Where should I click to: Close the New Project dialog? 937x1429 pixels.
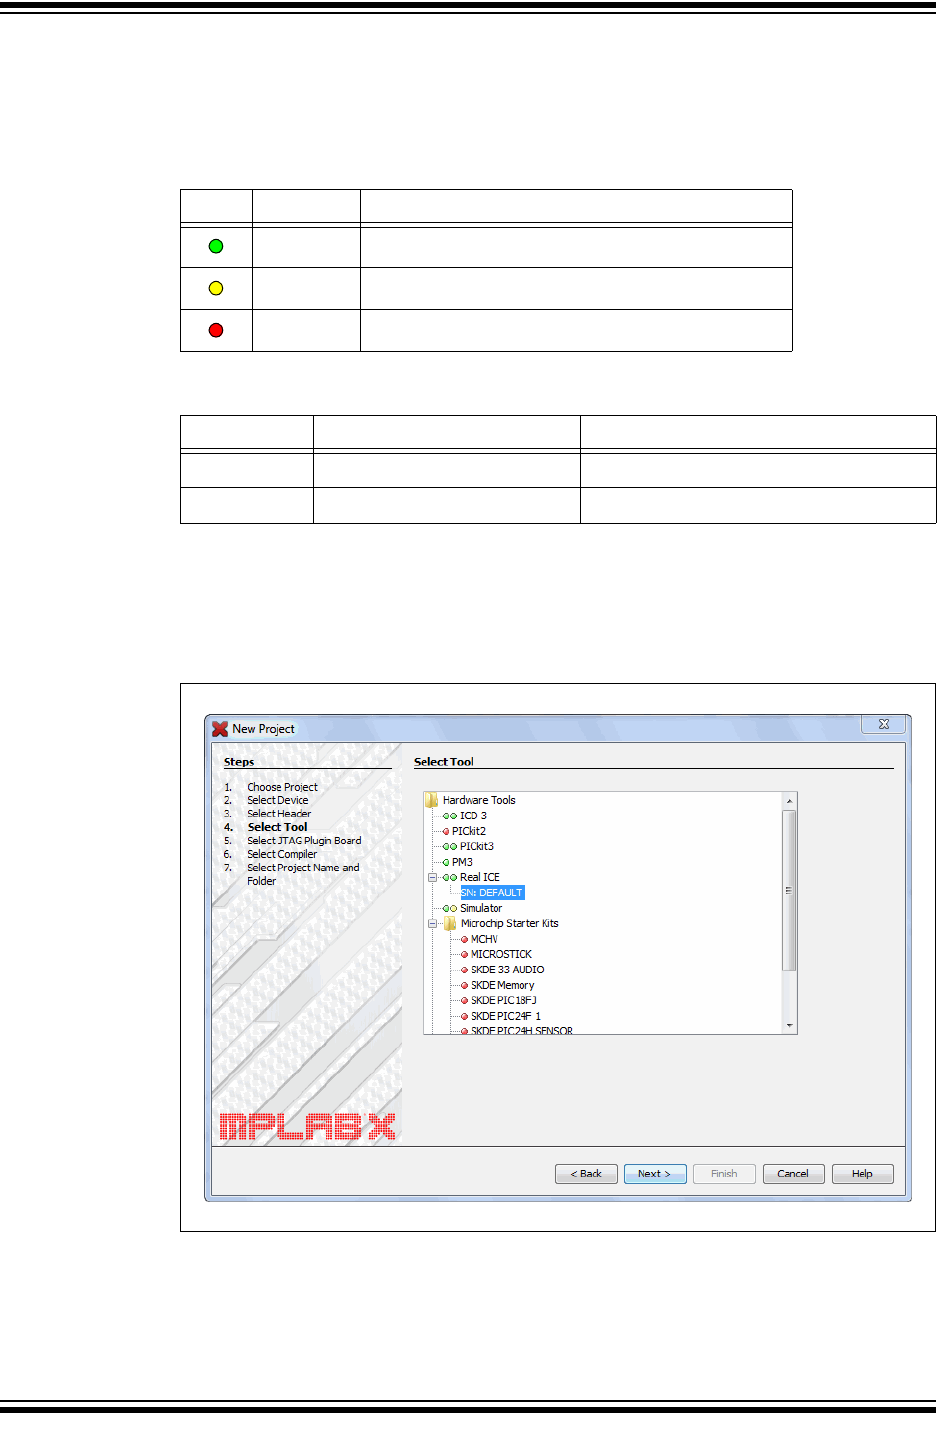884,724
